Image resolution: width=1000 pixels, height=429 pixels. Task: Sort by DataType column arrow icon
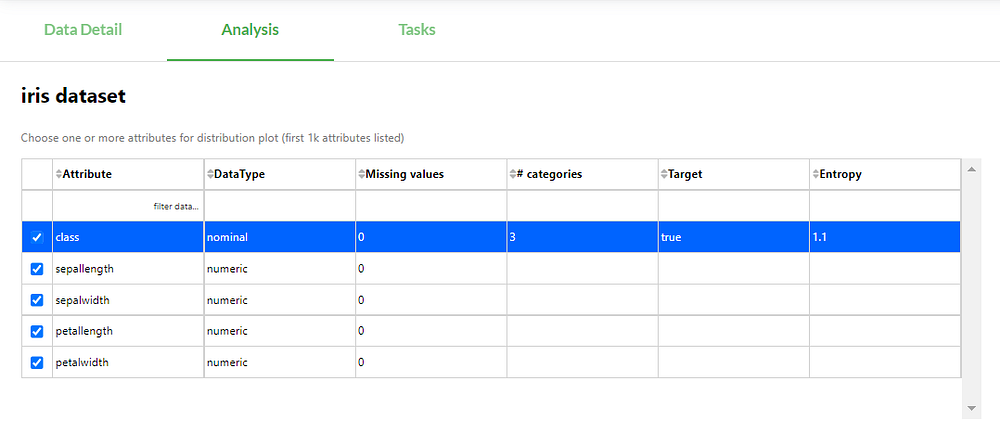click(210, 174)
